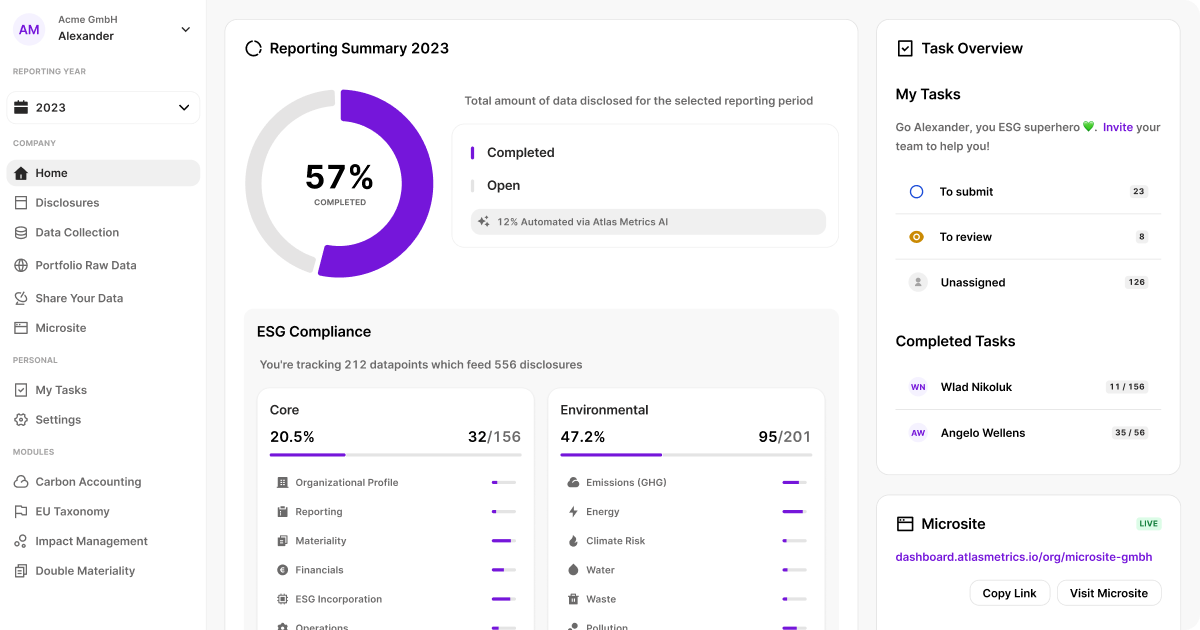Image resolution: width=1200 pixels, height=630 pixels.
Task: Click the Share Your Data icon
Action: click(21, 298)
